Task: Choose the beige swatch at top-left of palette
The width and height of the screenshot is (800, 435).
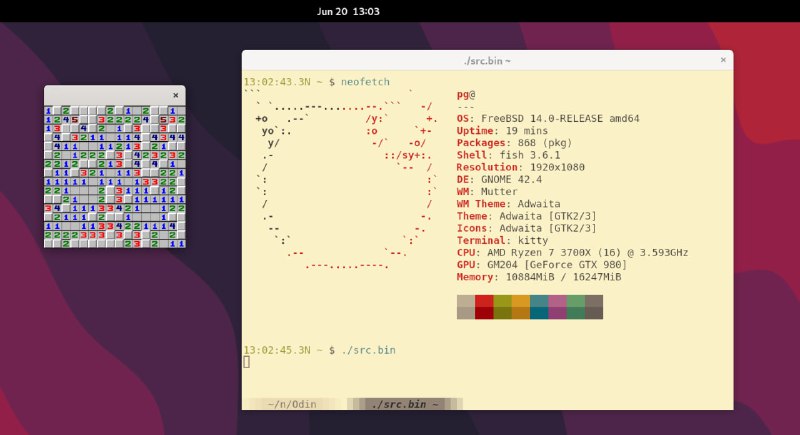Action: click(466, 300)
